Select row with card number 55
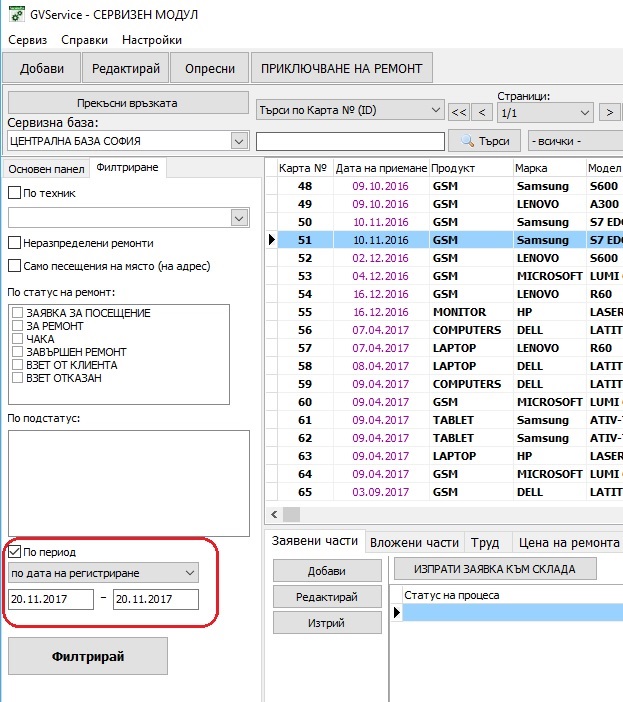 click(x=444, y=312)
